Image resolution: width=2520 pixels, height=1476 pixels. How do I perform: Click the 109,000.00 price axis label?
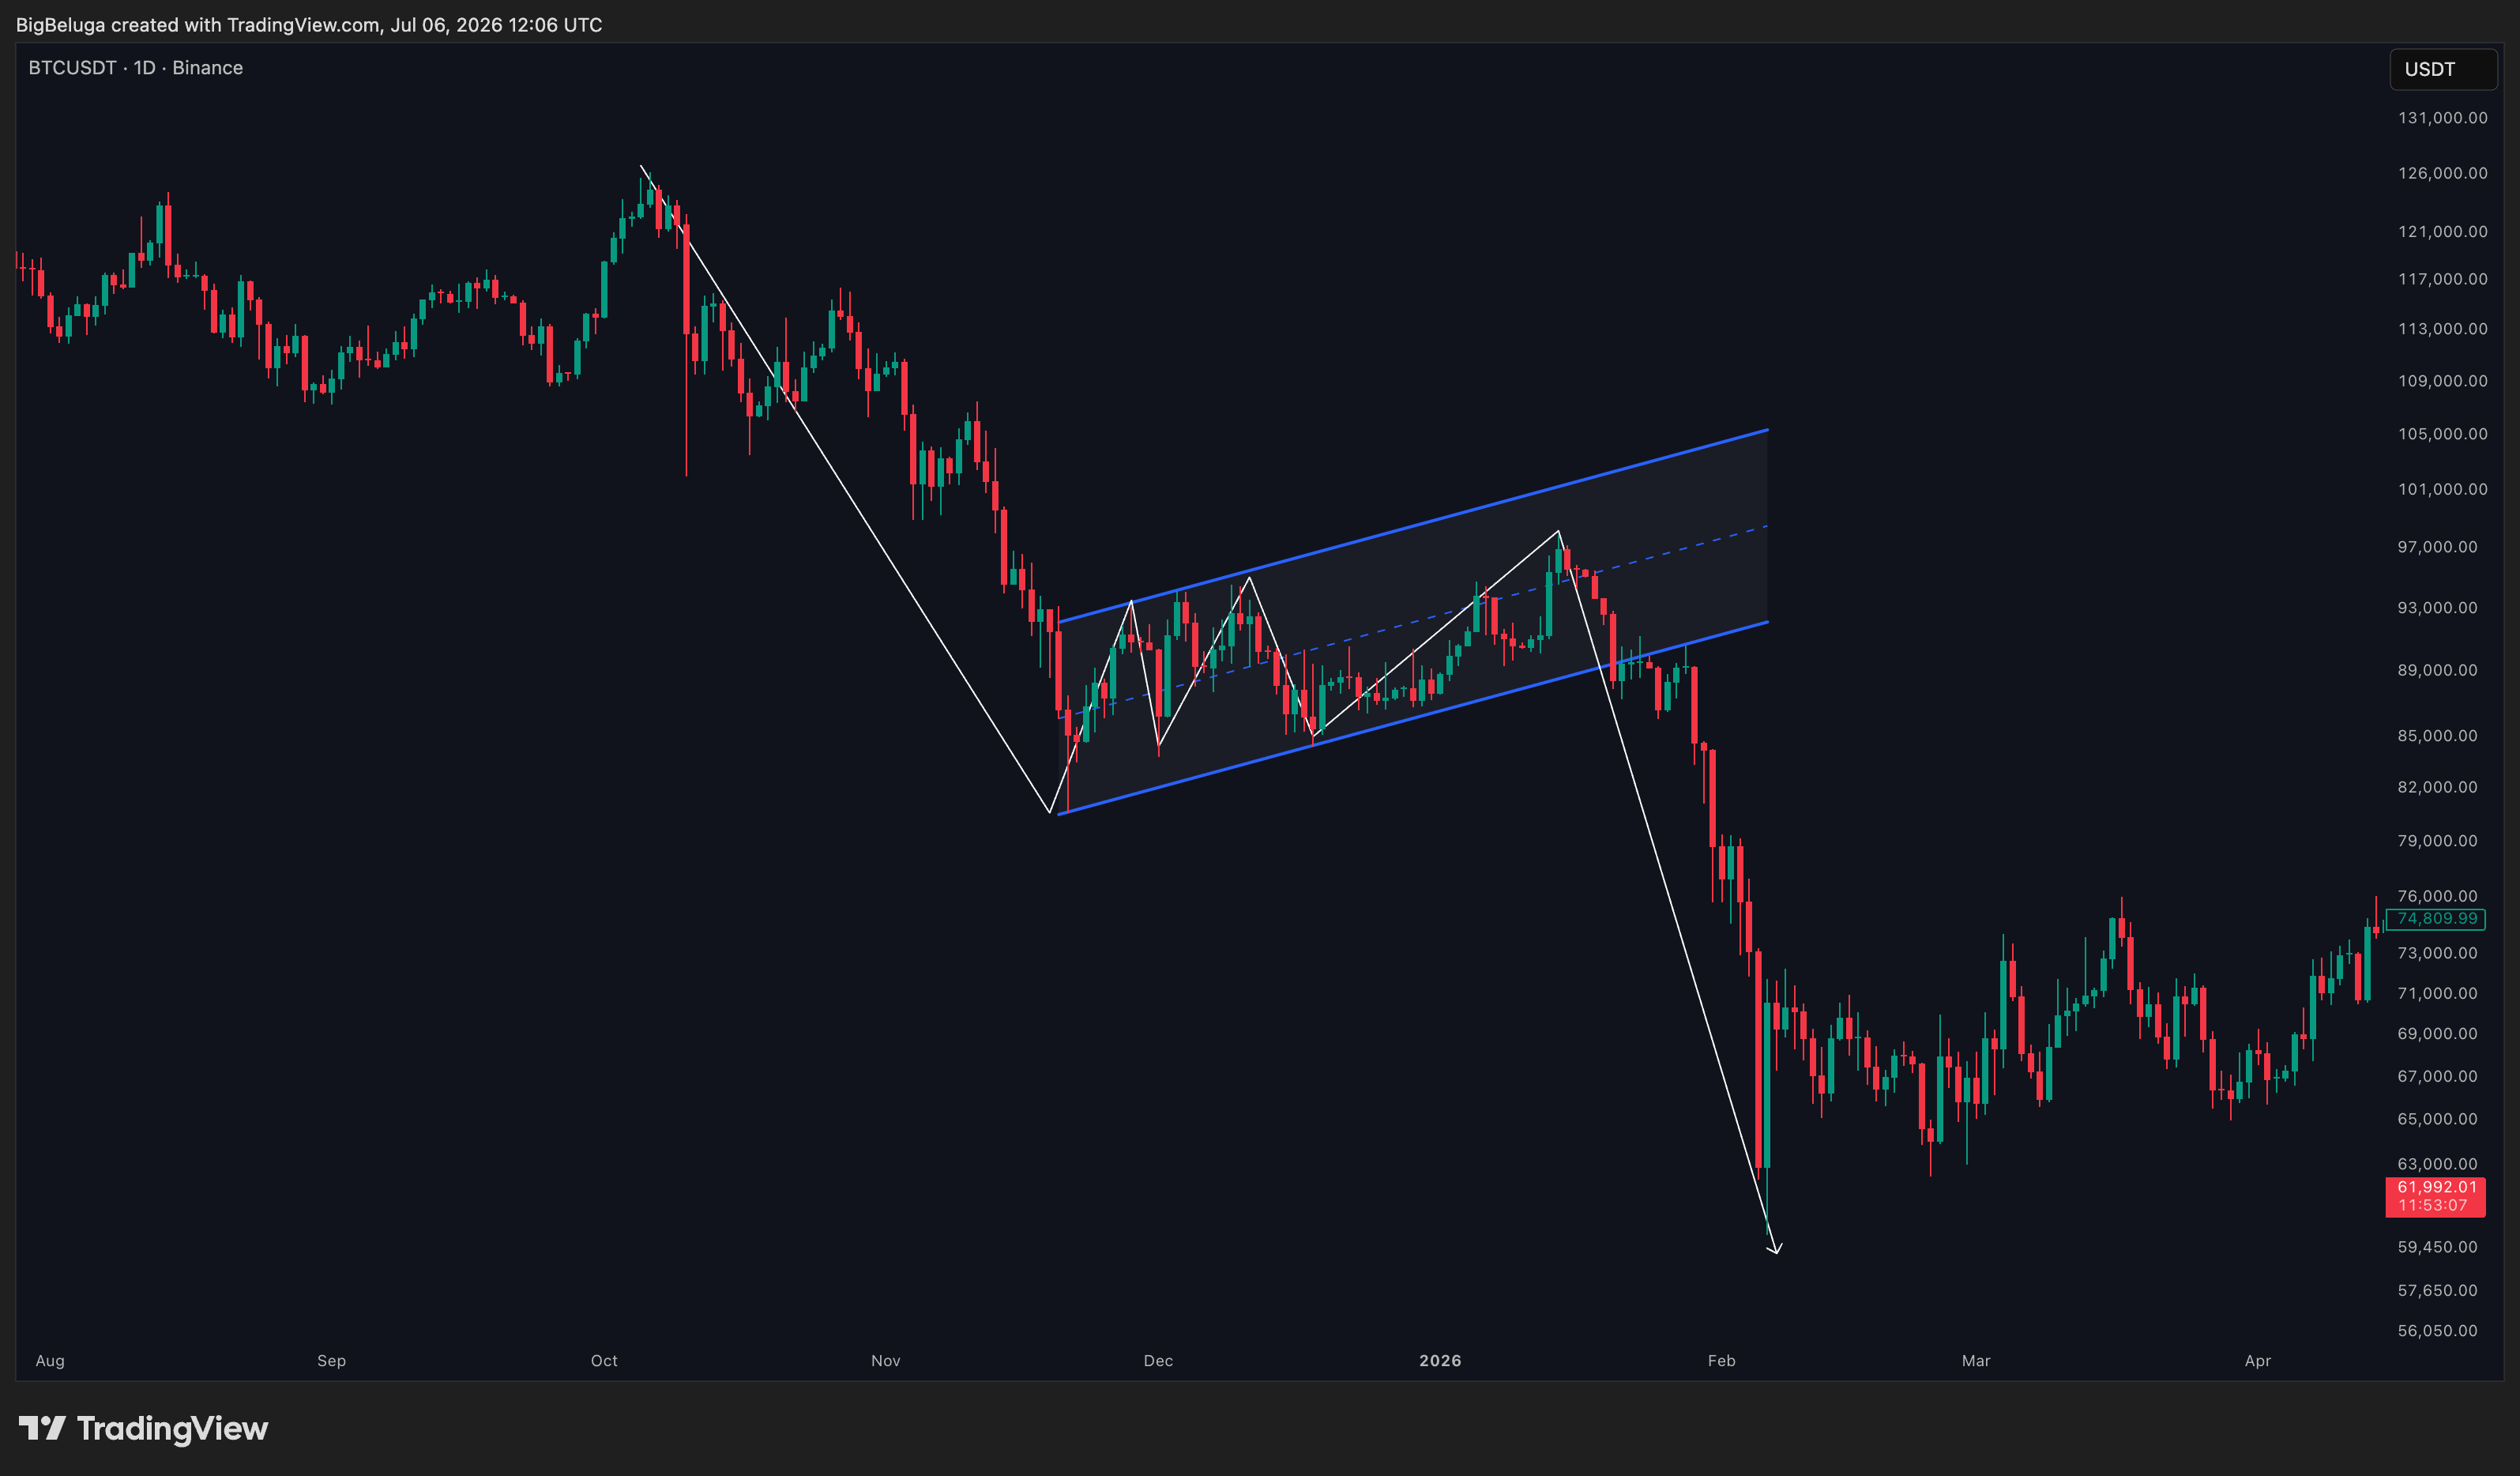(x=2442, y=381)
